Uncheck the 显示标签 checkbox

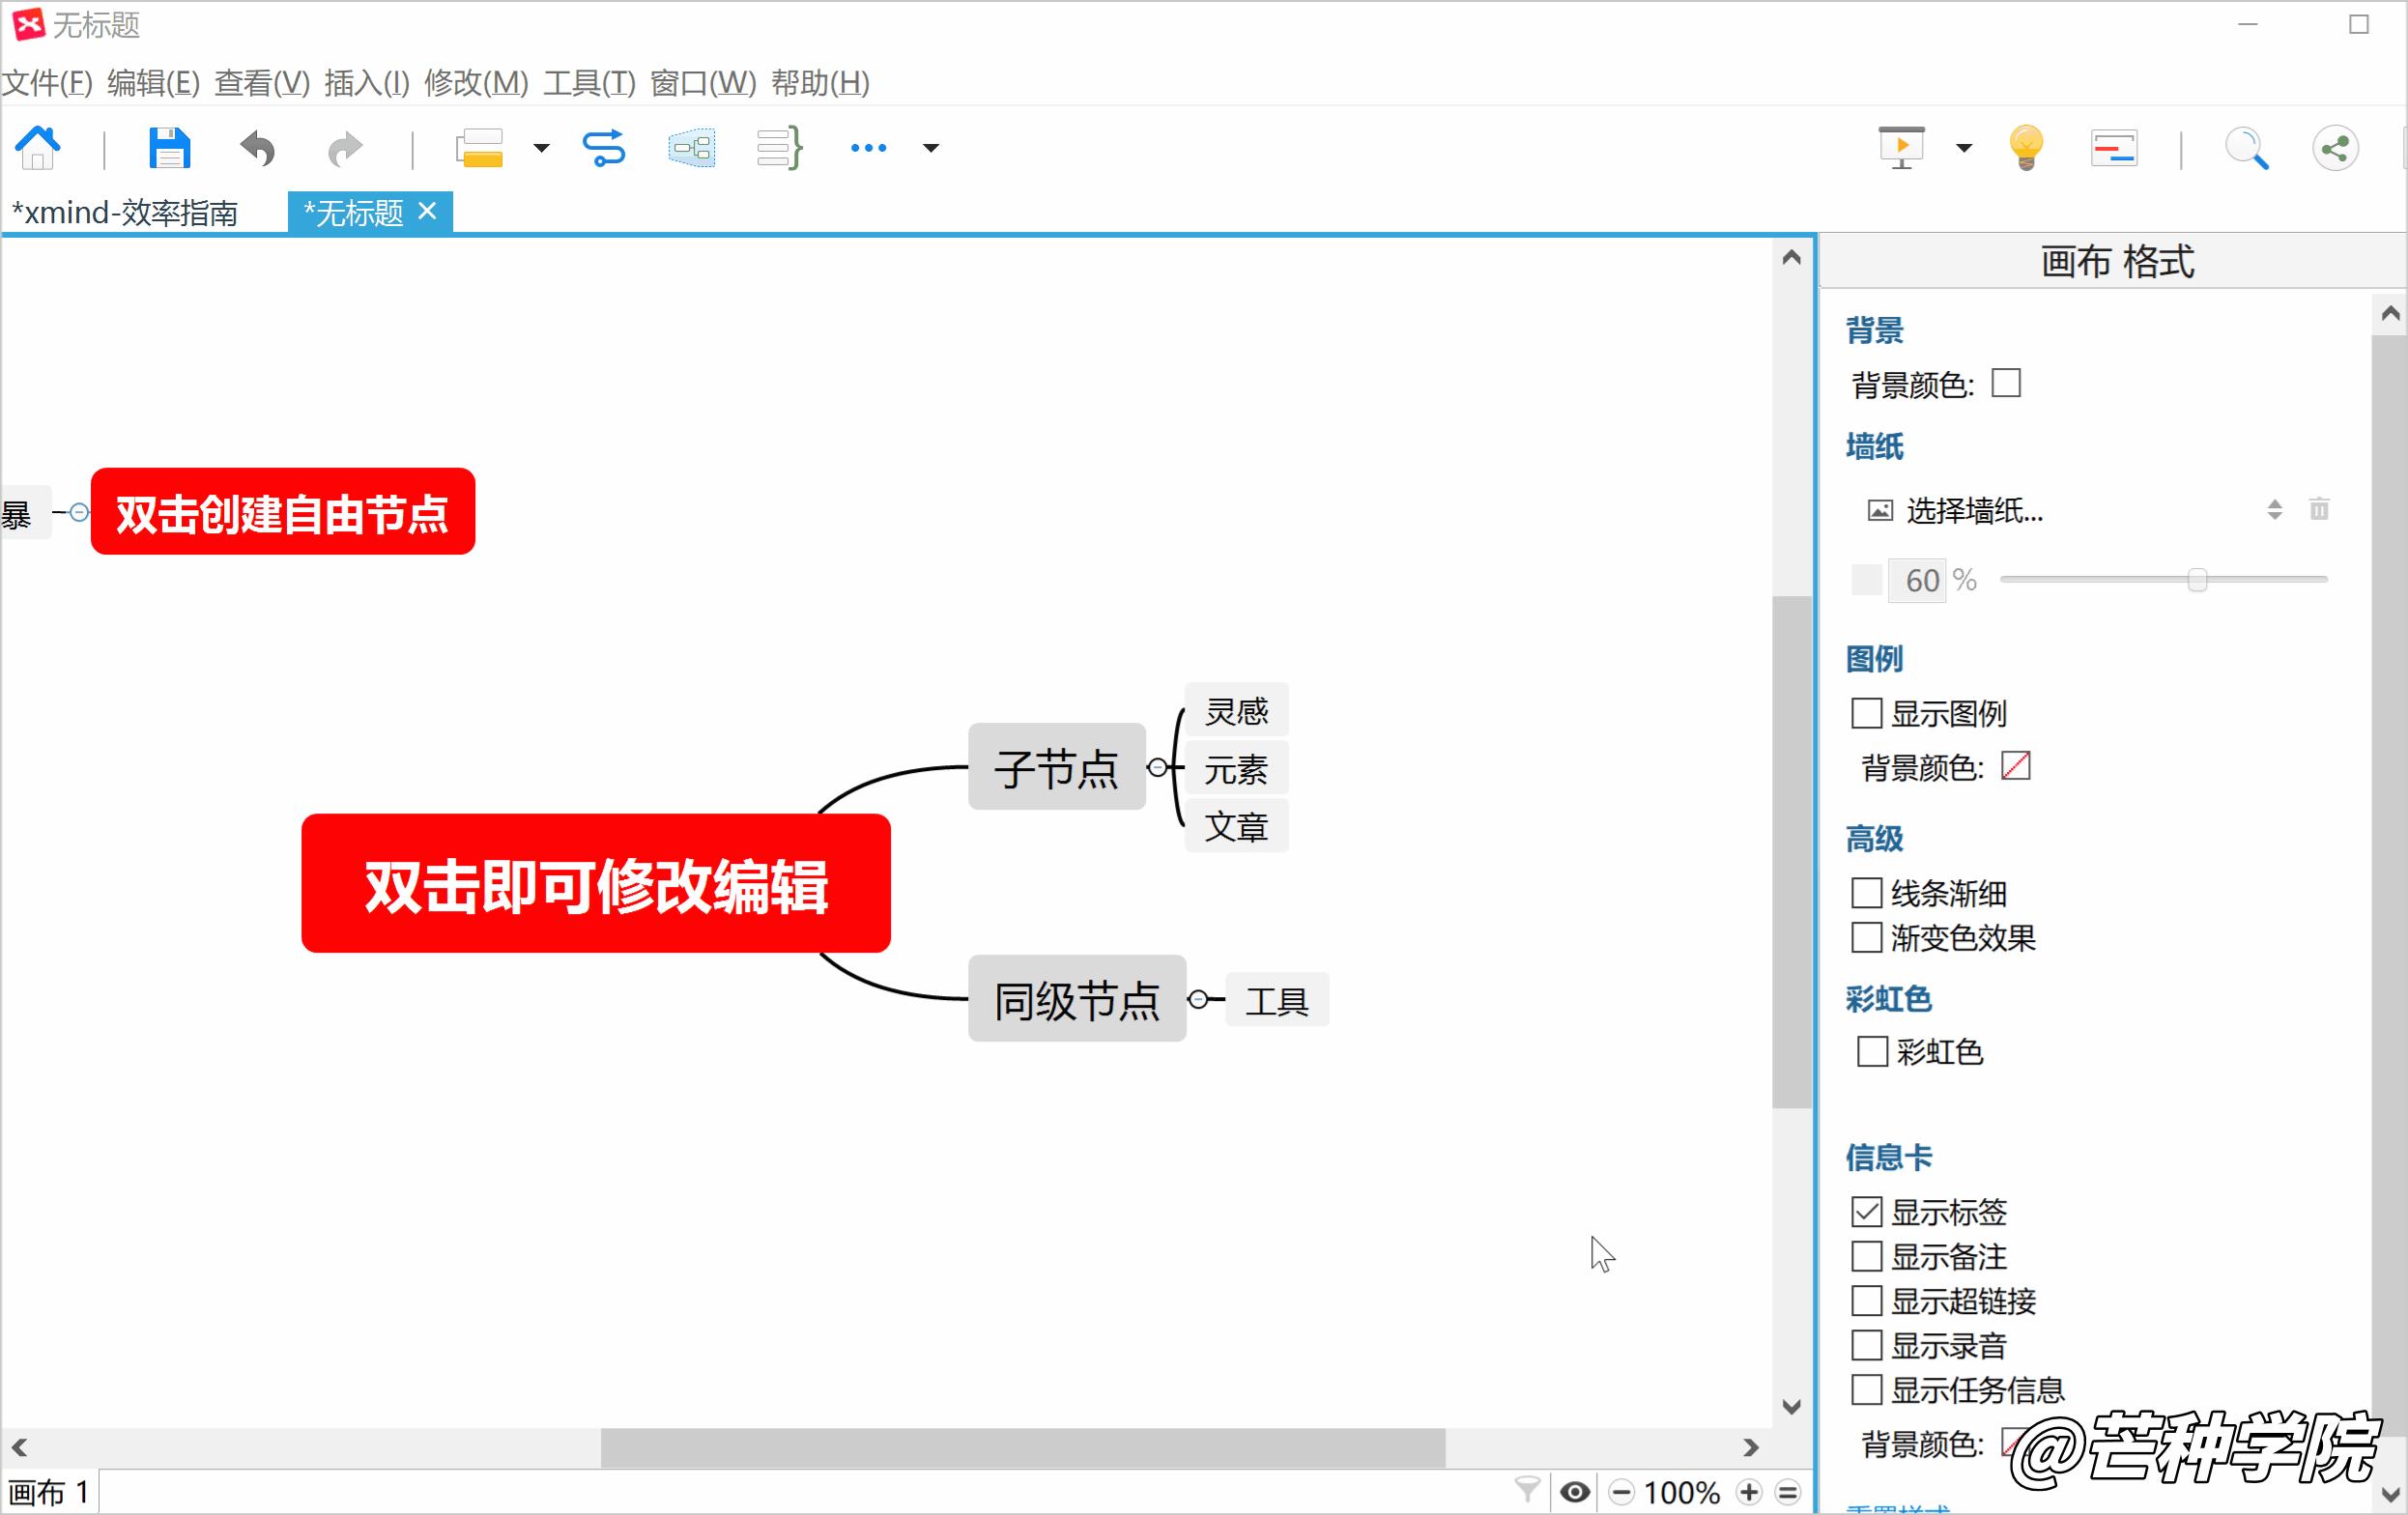[x=1866, y=1212]
